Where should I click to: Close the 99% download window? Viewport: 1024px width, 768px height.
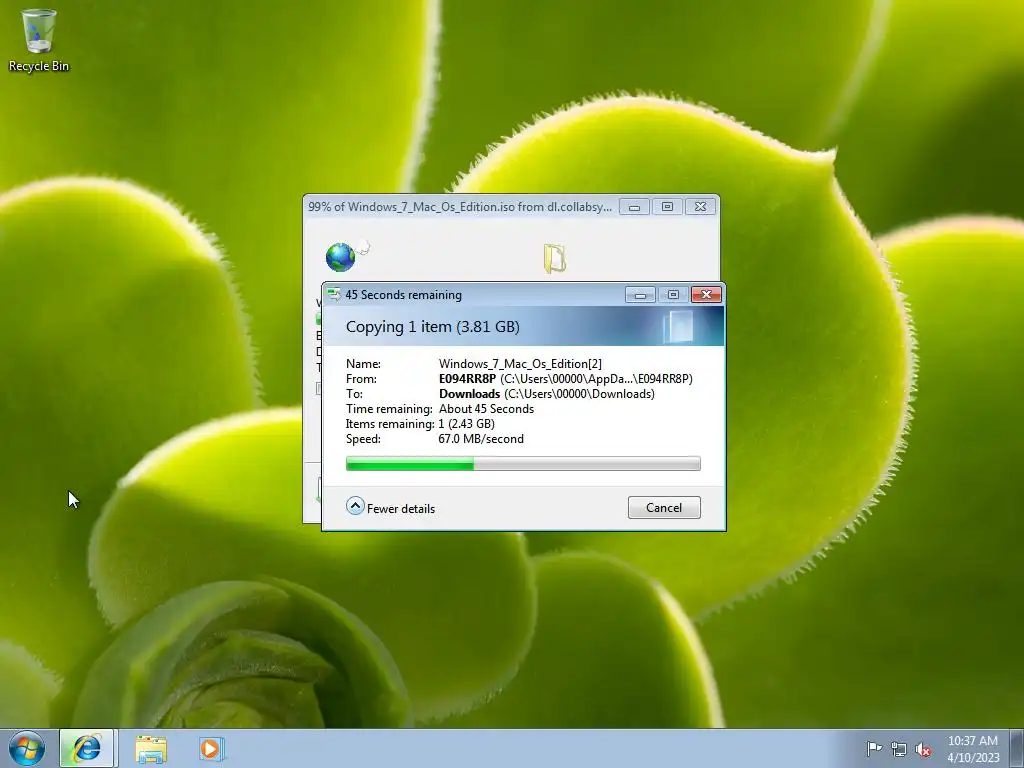pyautogui.click(x=700, y=207)
